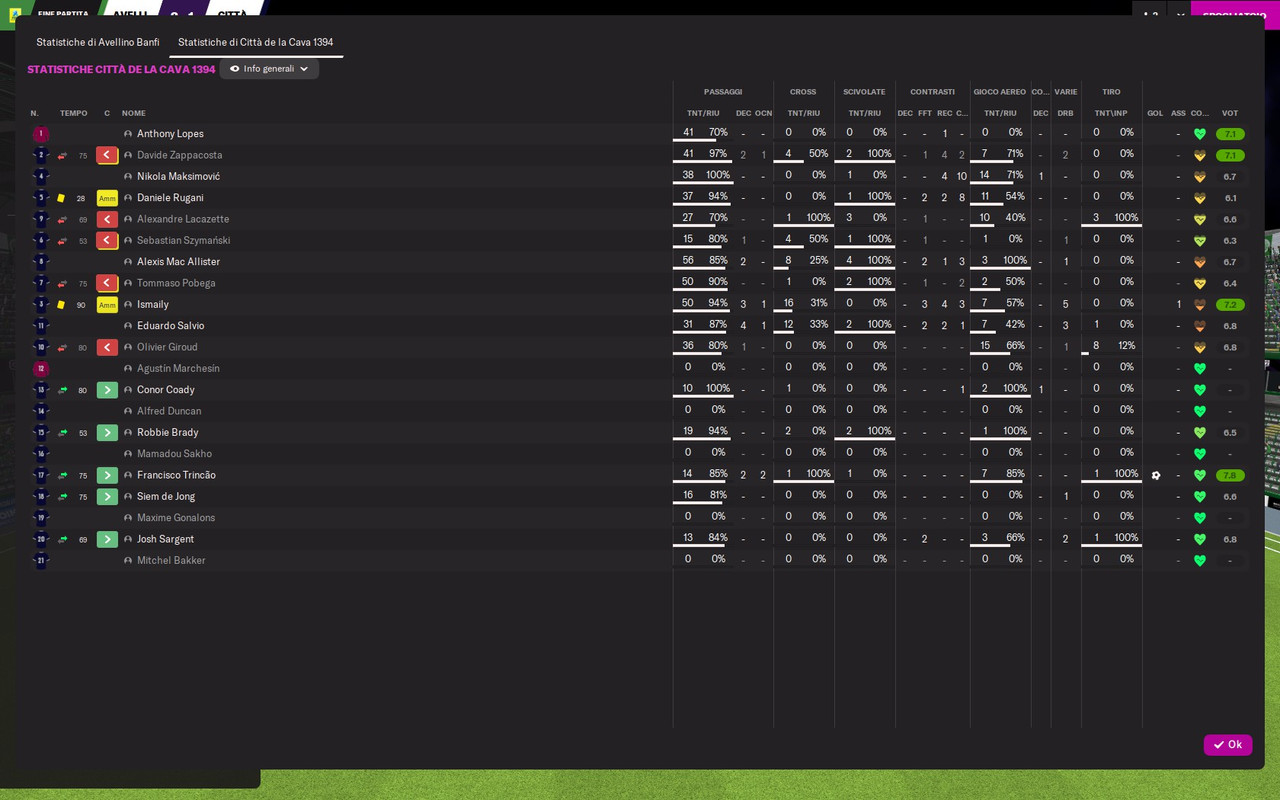Click the SCIVOLATE column group header
The height and width of the screenshot is (800, 1280).
[x=864, y=92]
